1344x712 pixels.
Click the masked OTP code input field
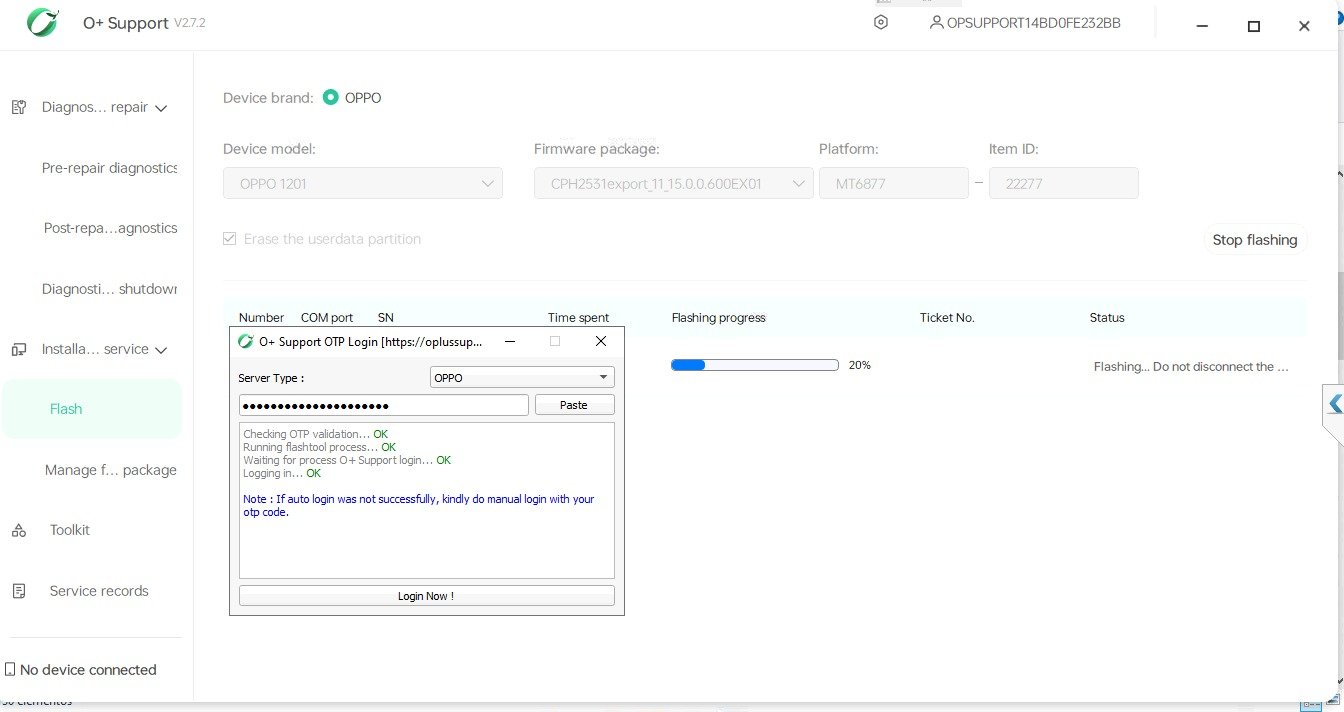click(x=383, y=405)
